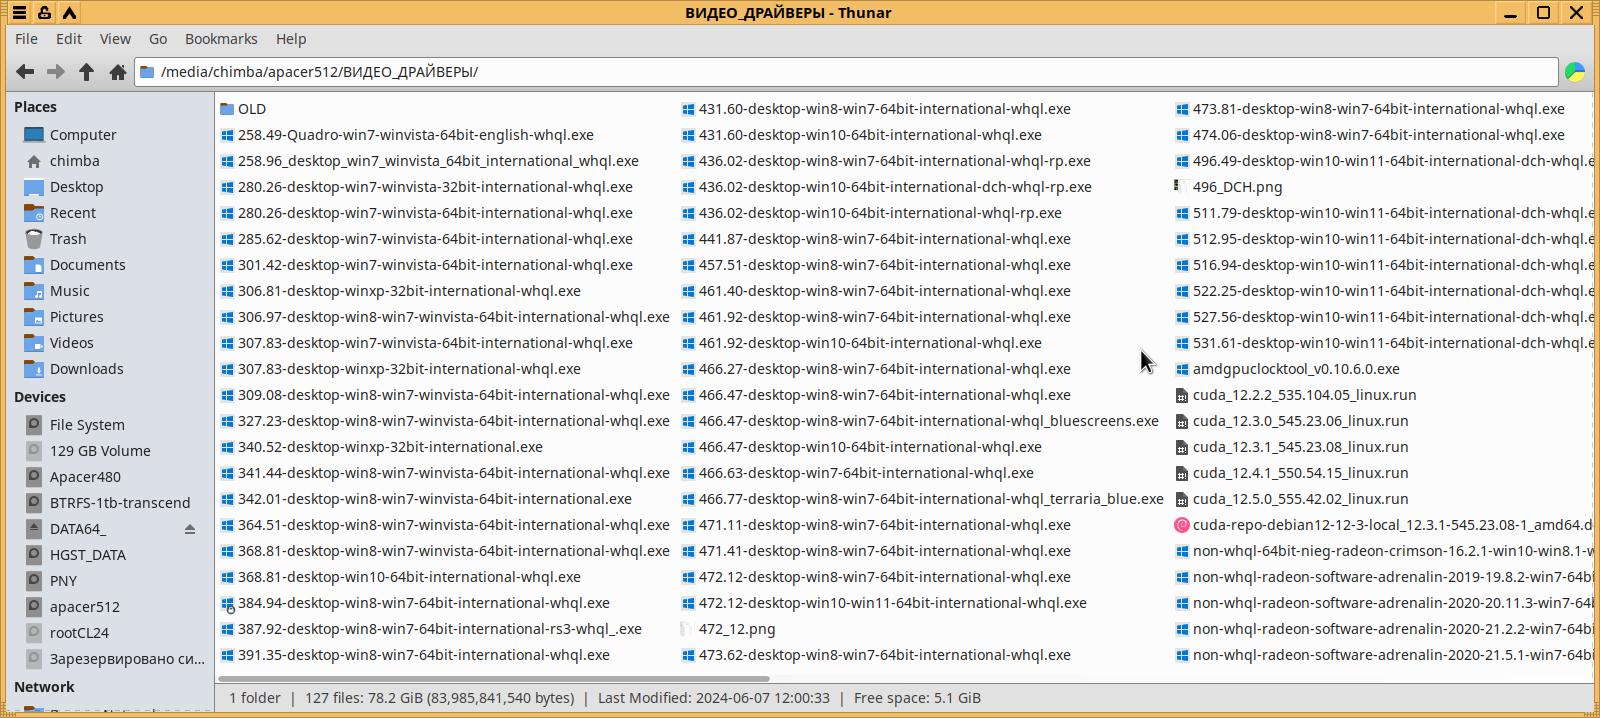Go to home folder icon
The height and width of the screenshot is (718, 1600).
(x=118, y=72)
